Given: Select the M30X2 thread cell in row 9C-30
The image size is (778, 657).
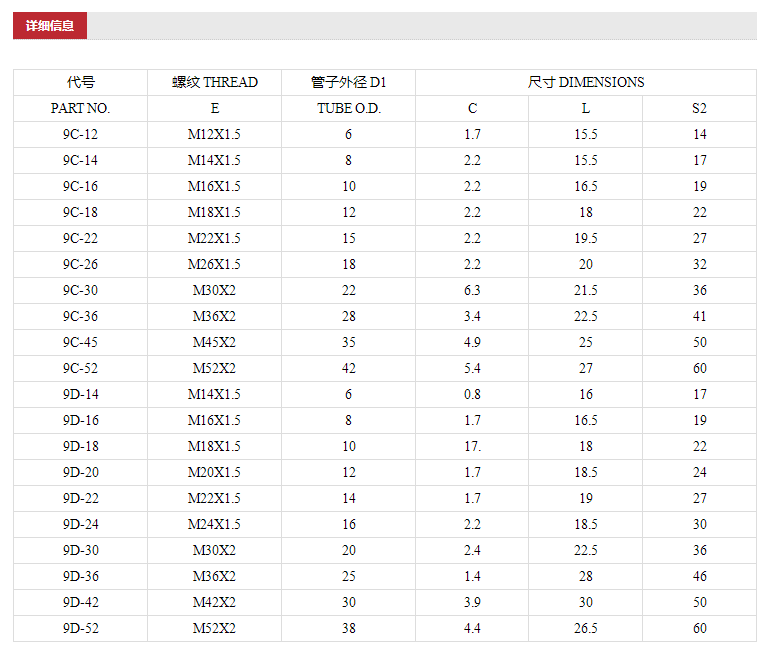Looking at the screenshot, I should tap(214, 290).
